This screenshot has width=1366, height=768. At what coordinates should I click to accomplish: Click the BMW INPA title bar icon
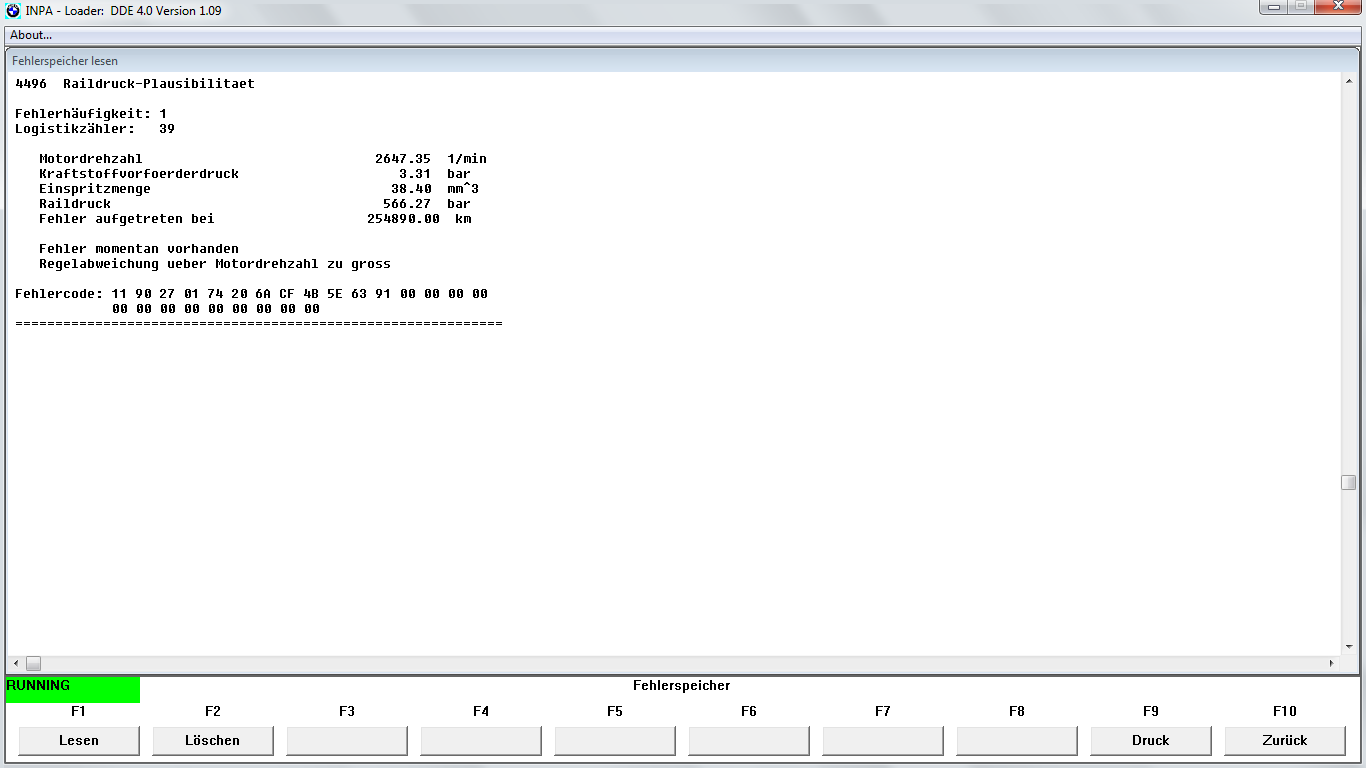click(13, 11)
